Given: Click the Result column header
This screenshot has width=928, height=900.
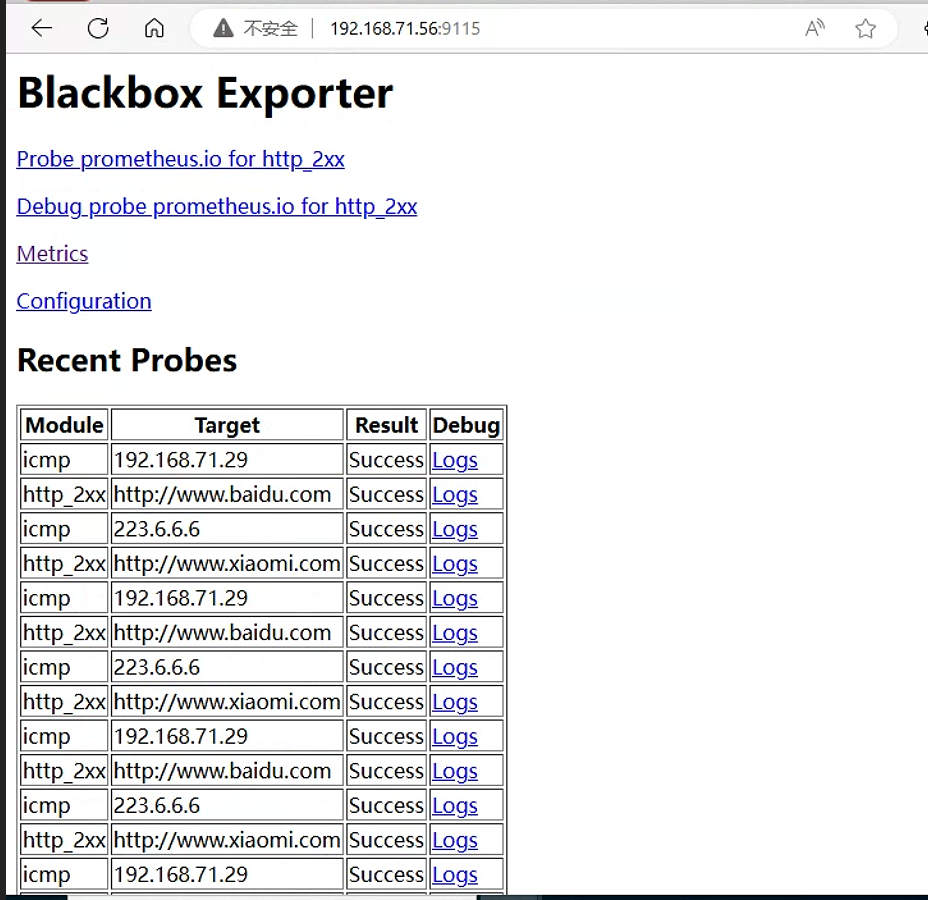Looking at the screenshot, I should click(x=386, y=425).
